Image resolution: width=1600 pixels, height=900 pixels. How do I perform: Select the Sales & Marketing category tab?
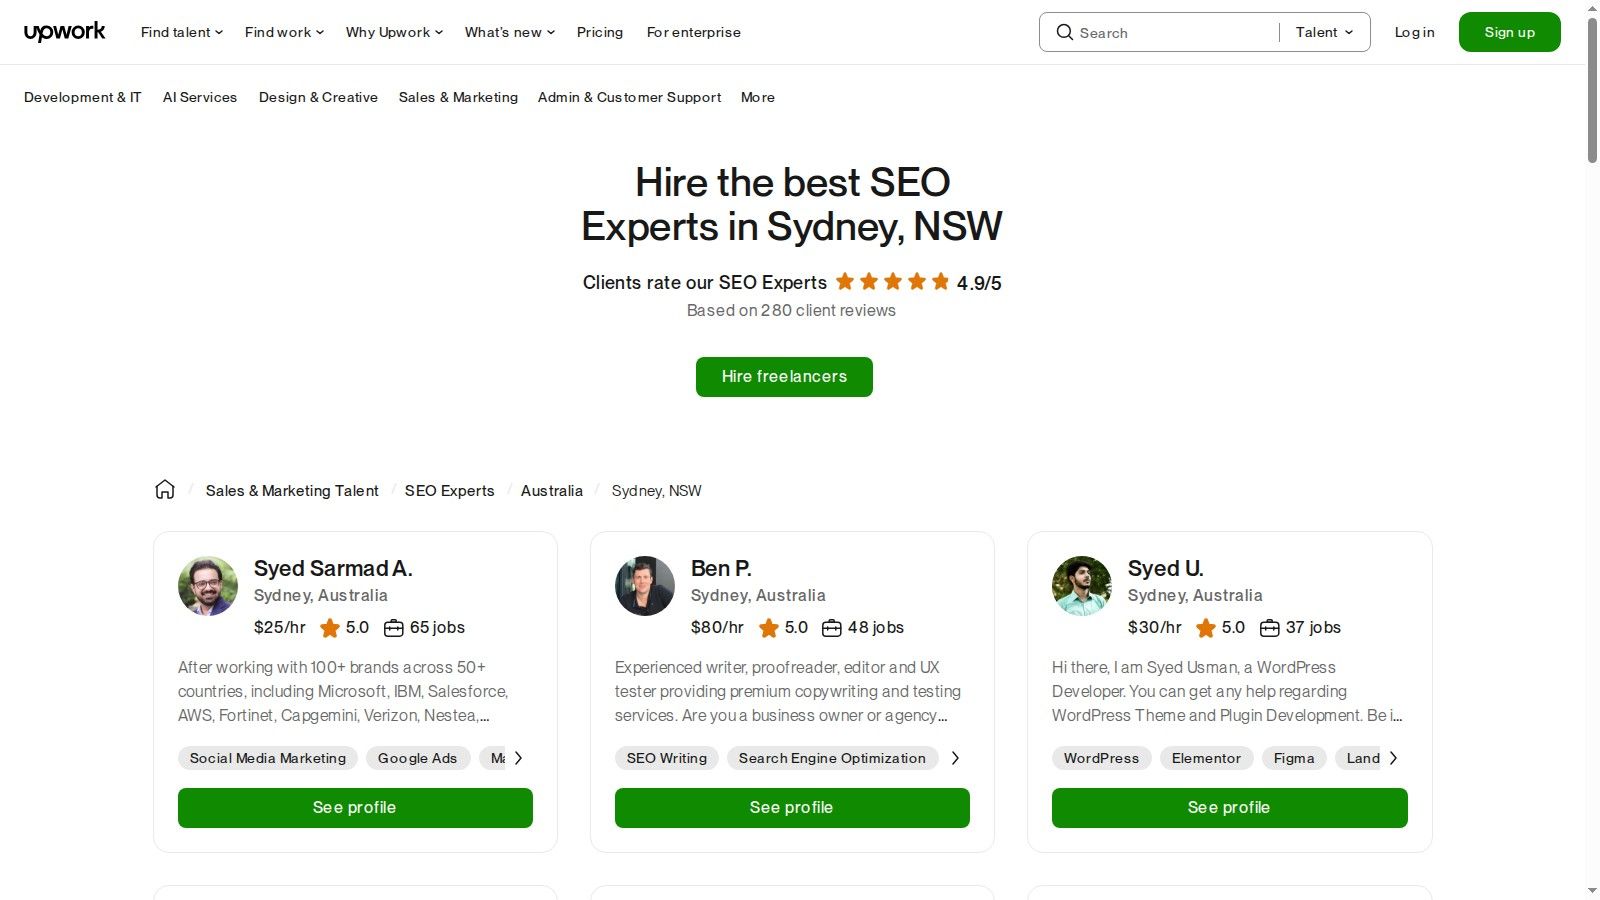(x=458, y=97)
